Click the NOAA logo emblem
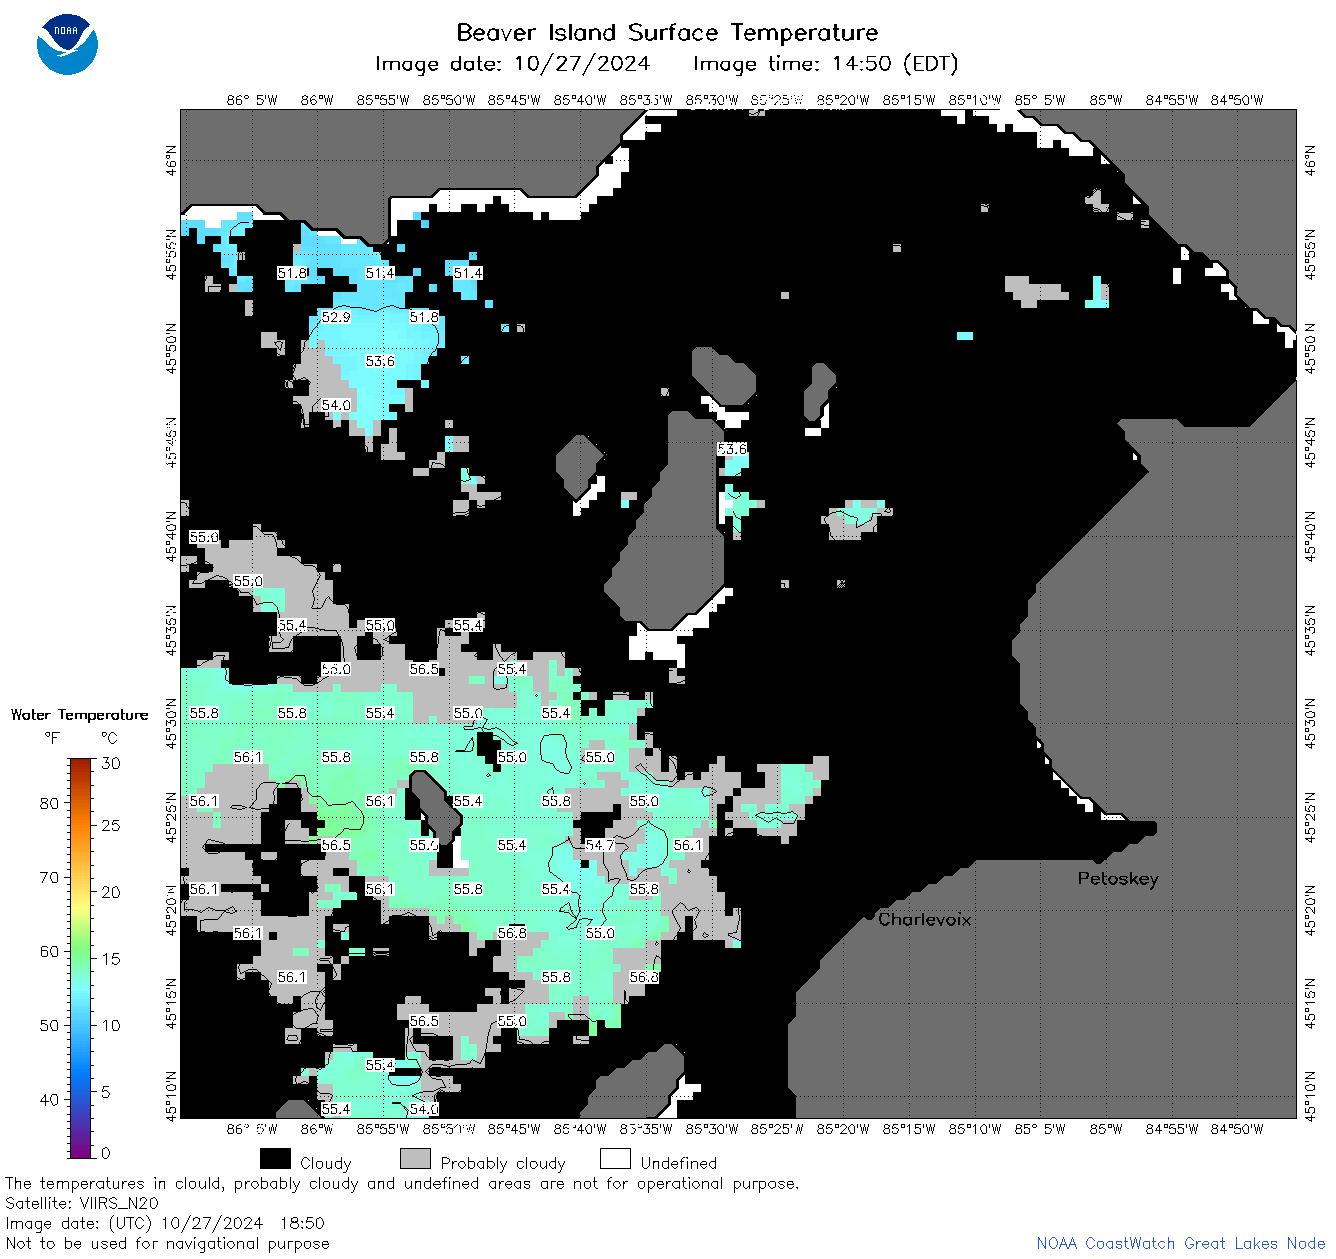The image size is (1336, 1259). [67, 45]
